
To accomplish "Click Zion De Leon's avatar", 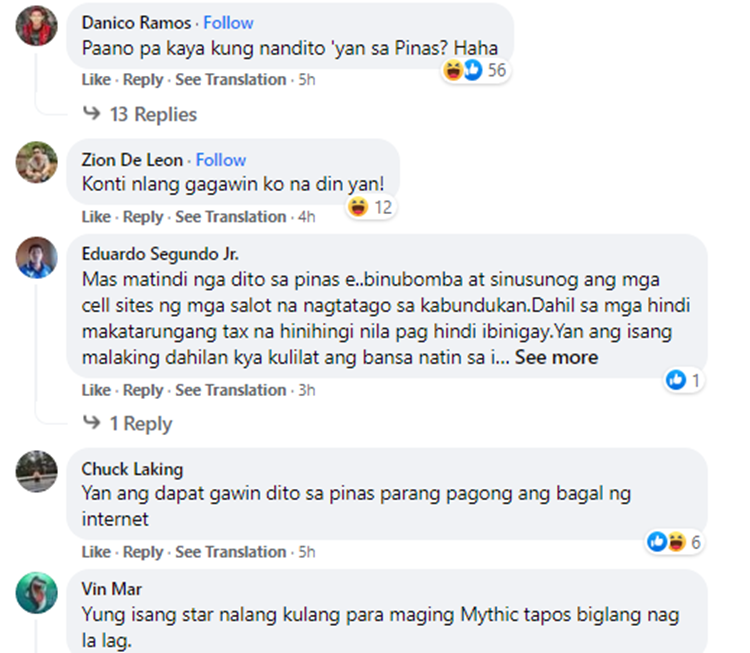I will [37, 162].
